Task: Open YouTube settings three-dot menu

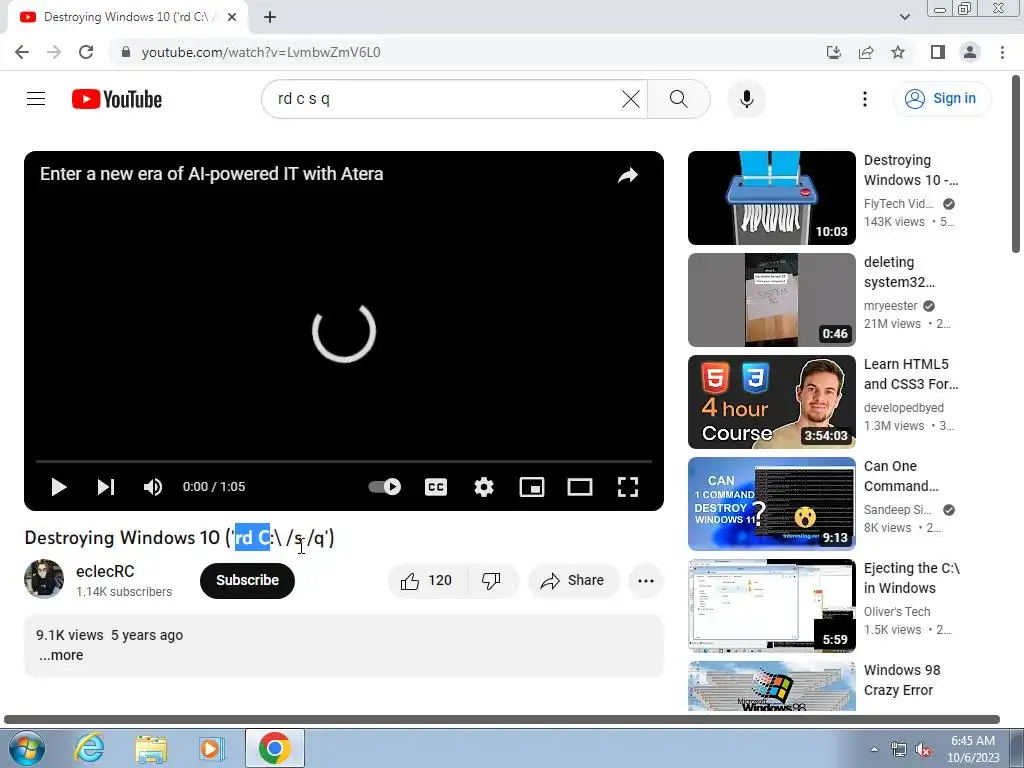Action: 865,99
